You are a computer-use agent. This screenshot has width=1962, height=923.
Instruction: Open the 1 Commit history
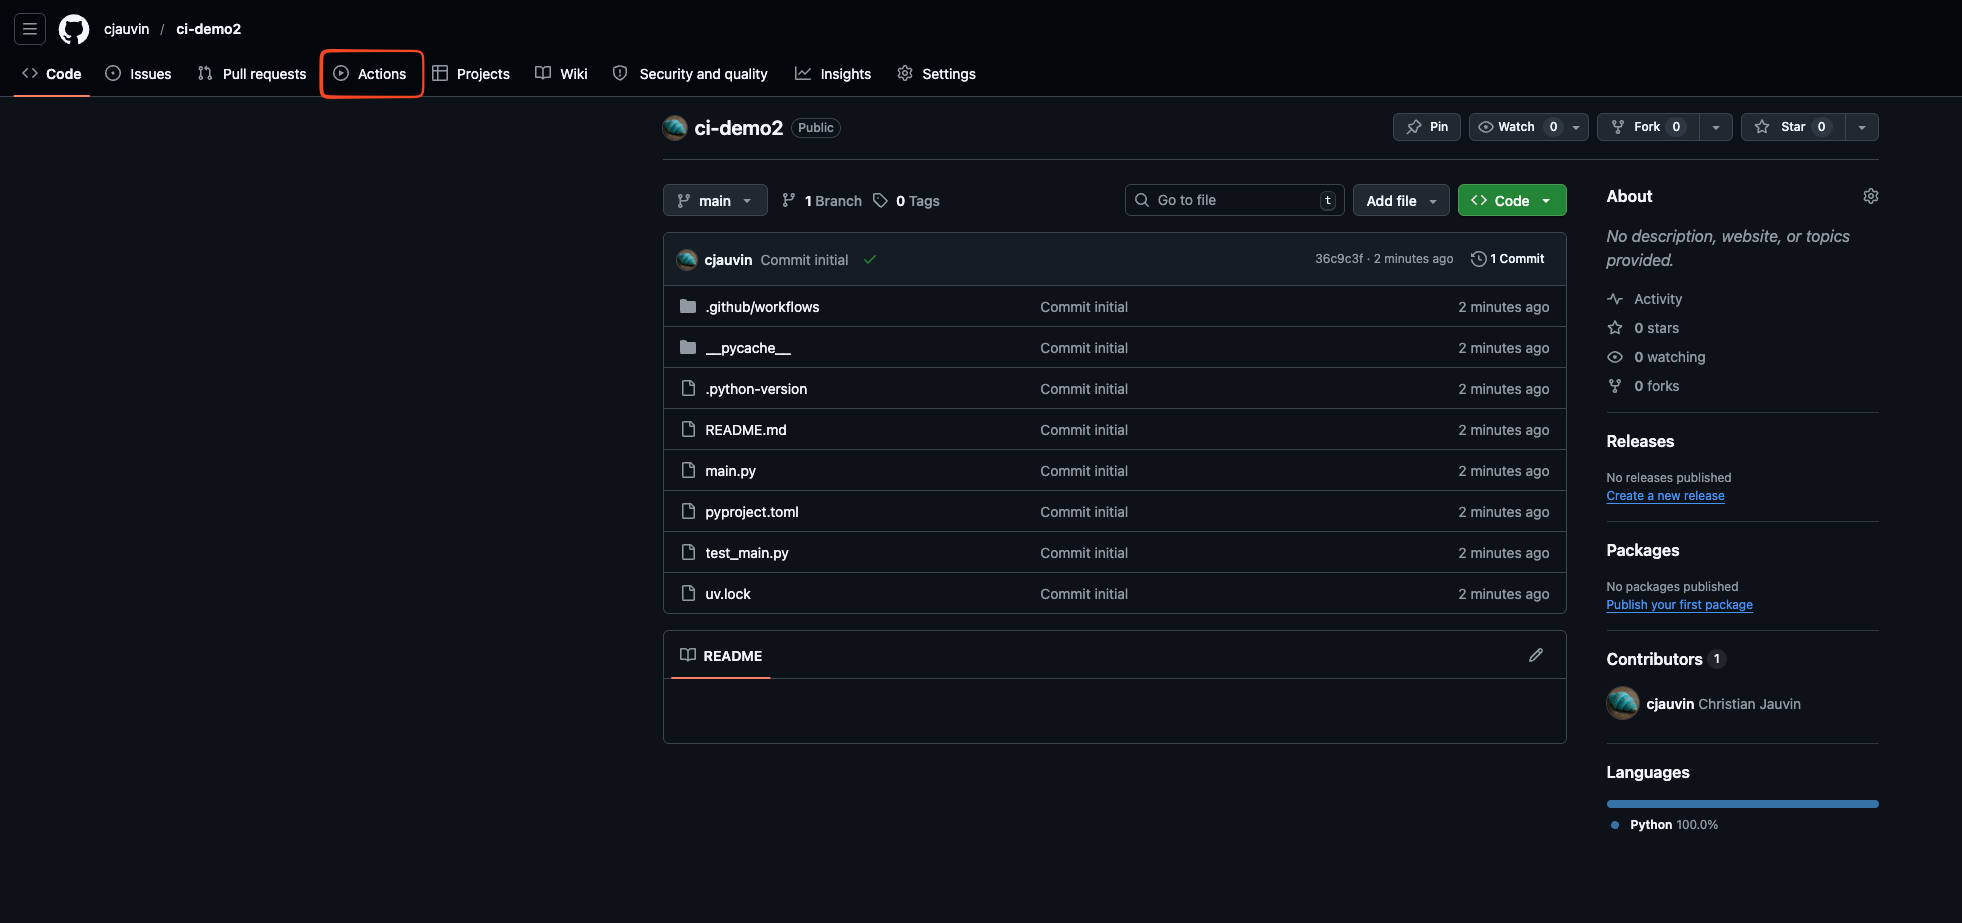point(1508,259)
